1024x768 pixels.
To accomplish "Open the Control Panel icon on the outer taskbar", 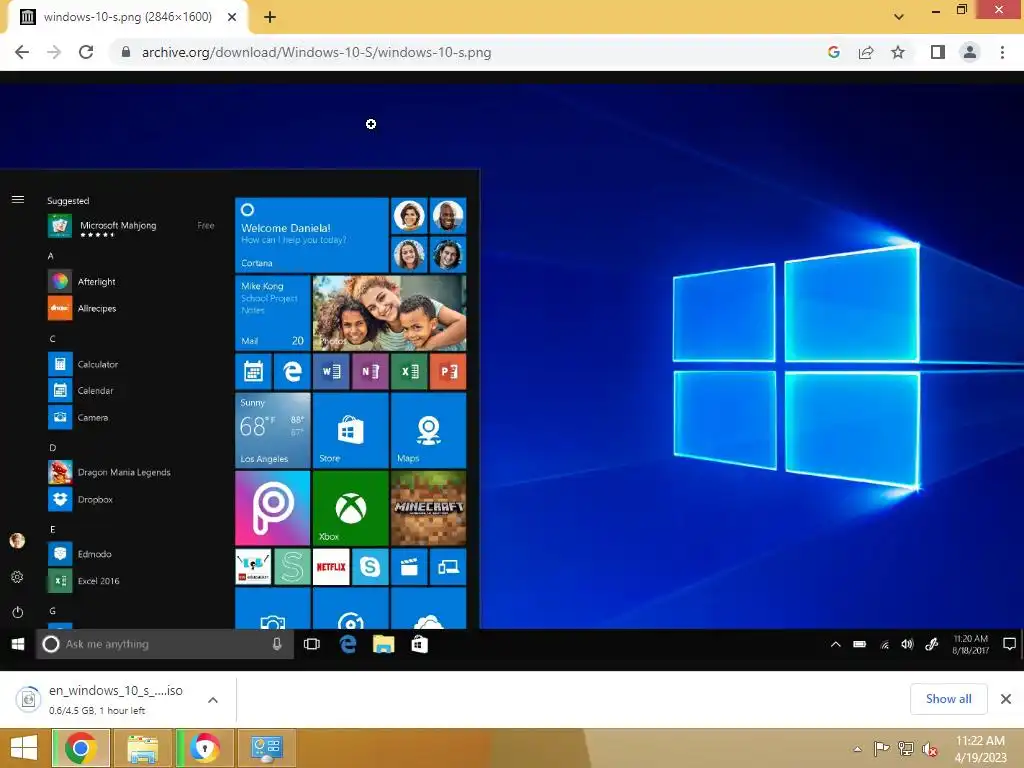I will [266, 748].
